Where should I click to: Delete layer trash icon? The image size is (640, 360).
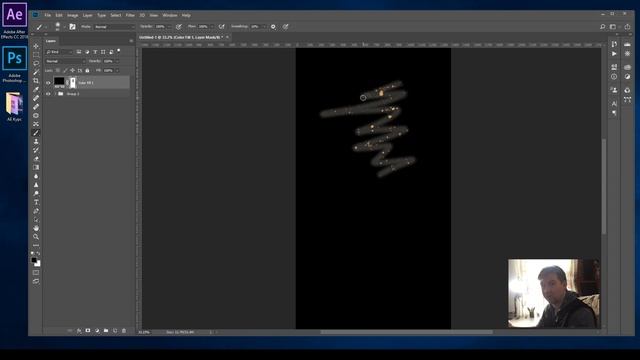pyautogui.click(x=124, y=331)
